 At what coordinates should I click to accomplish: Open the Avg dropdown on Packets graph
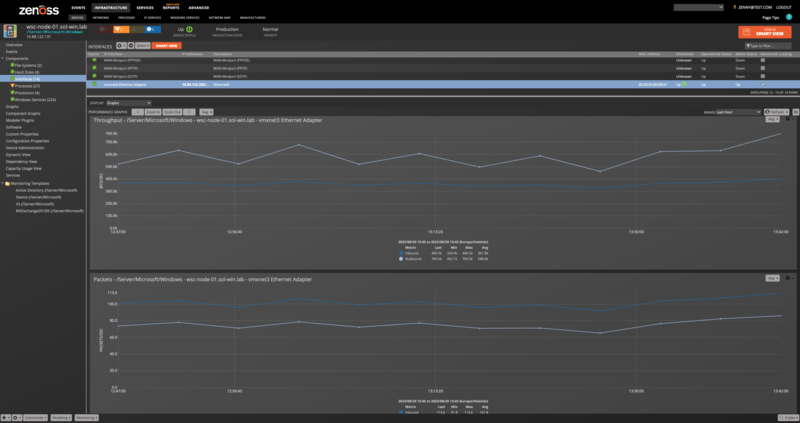(772, 278)
